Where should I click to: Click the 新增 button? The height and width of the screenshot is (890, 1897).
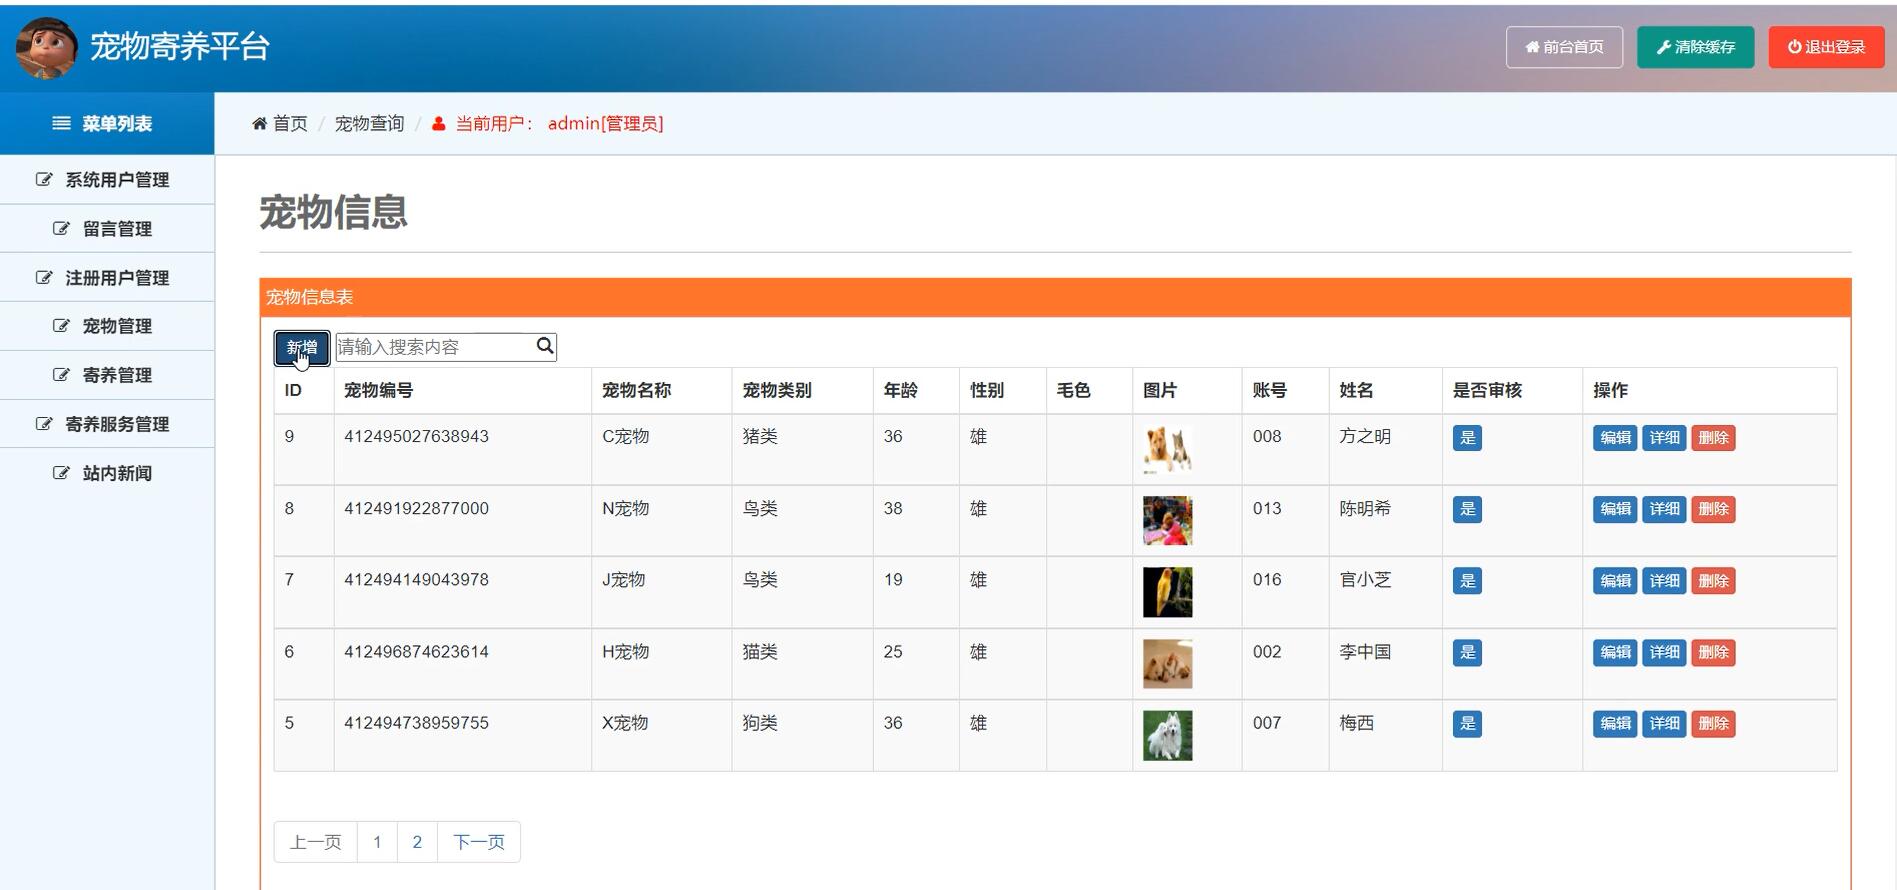[302, 347]
